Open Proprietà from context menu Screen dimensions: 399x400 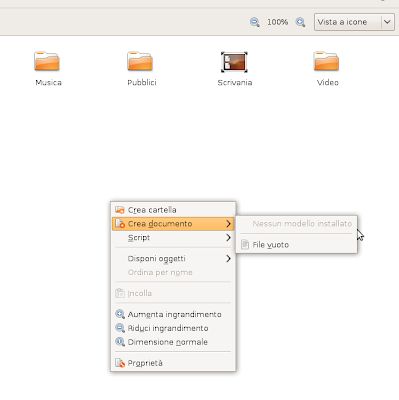click(x=173, y=363)
